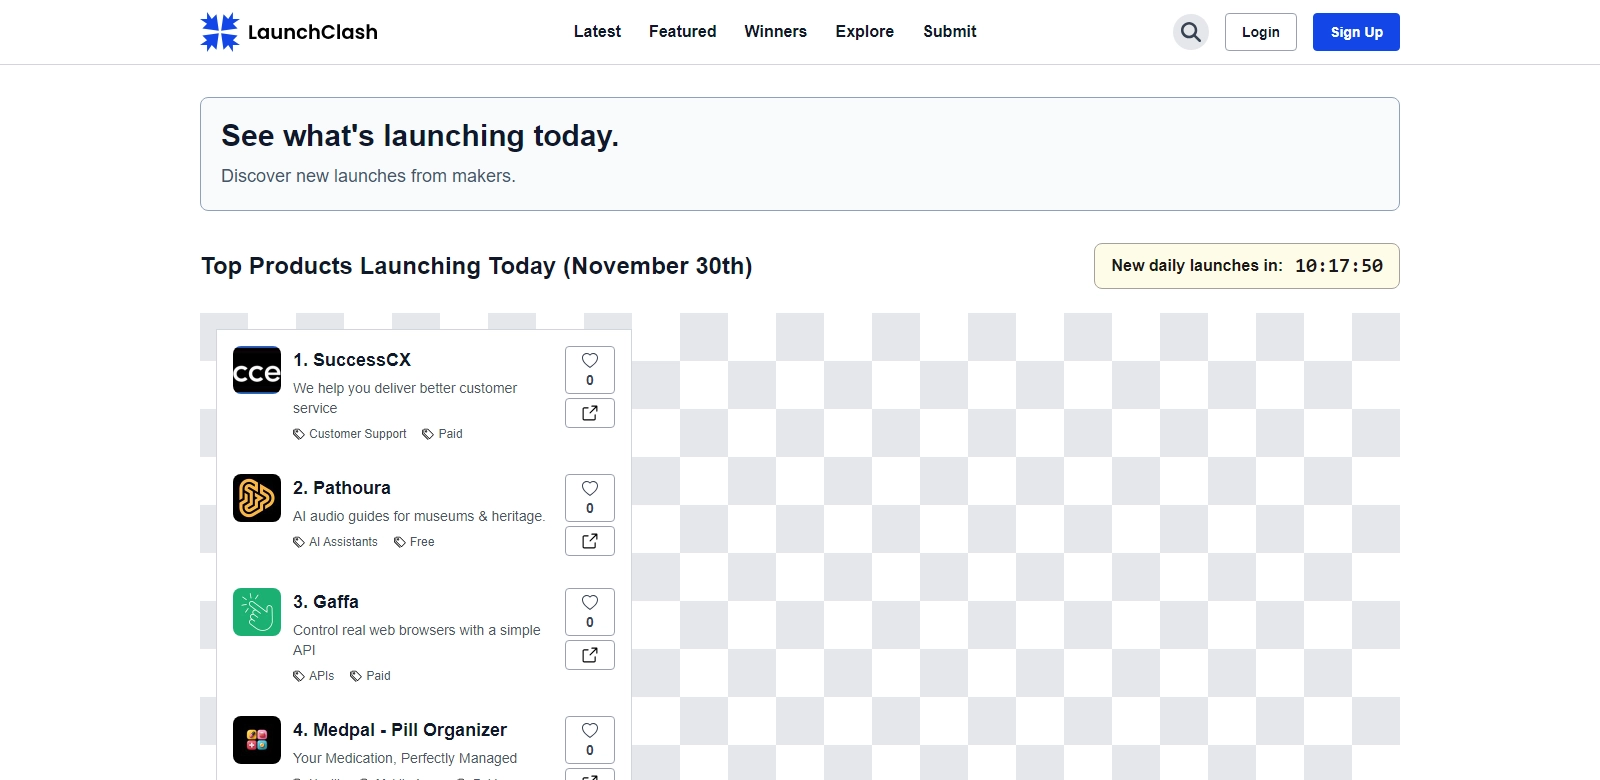The image size is (1600, 780).
Task: Click the Medpal app icon
Action: point(257,740)
